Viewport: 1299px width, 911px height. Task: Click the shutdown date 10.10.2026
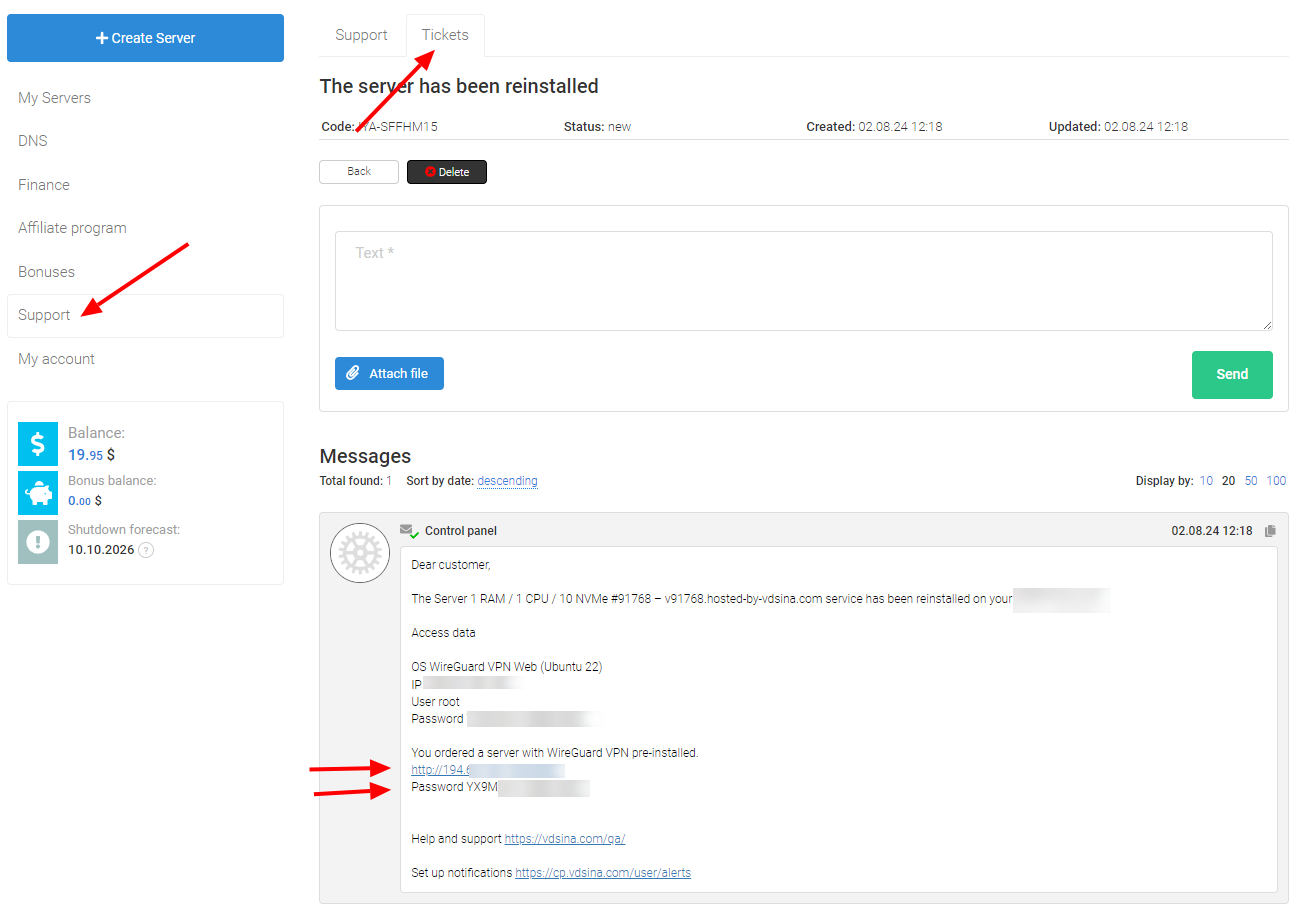[101, 550]
